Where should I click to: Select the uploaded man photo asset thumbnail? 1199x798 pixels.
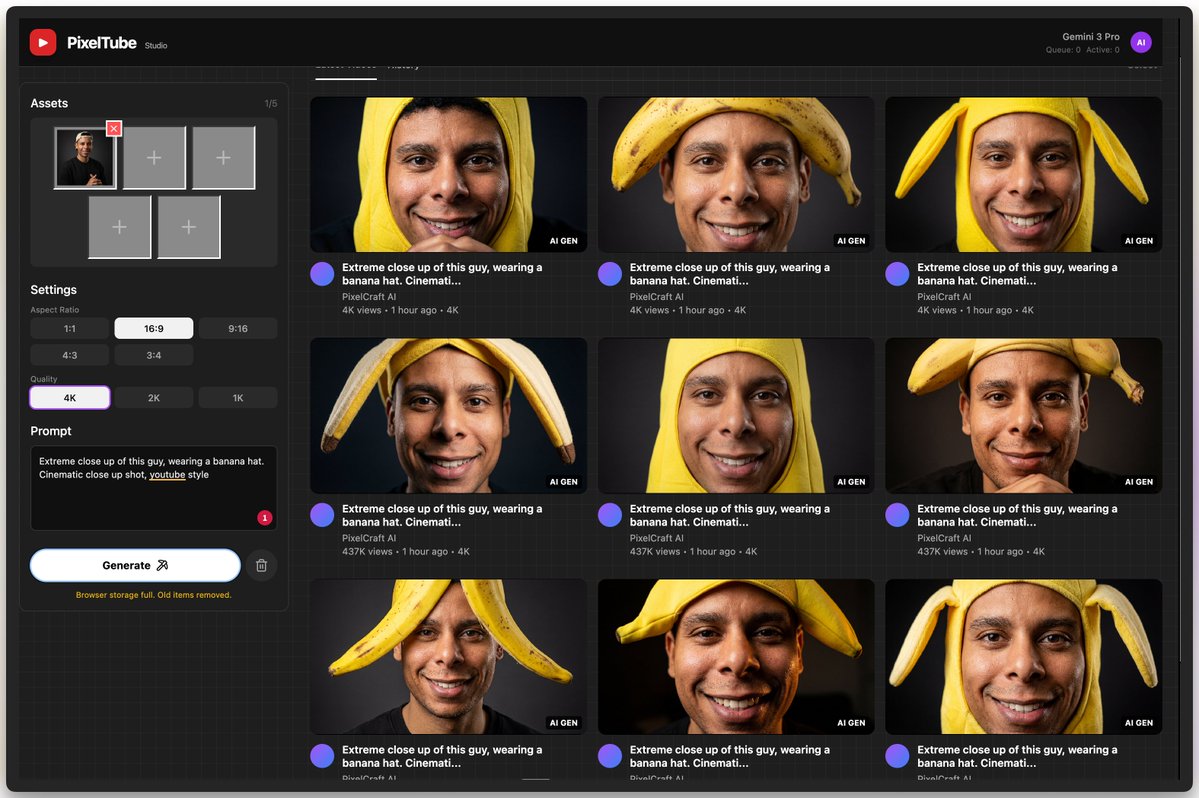85,157
